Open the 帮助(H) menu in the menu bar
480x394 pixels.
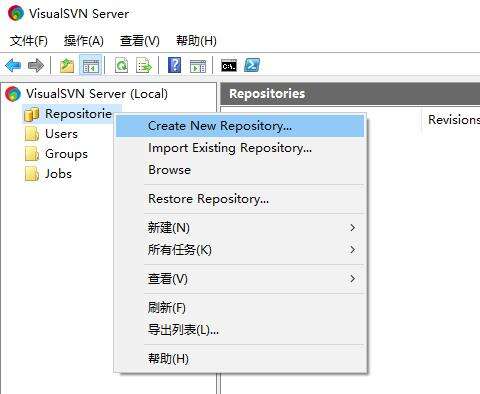click(x=196, y=41)
